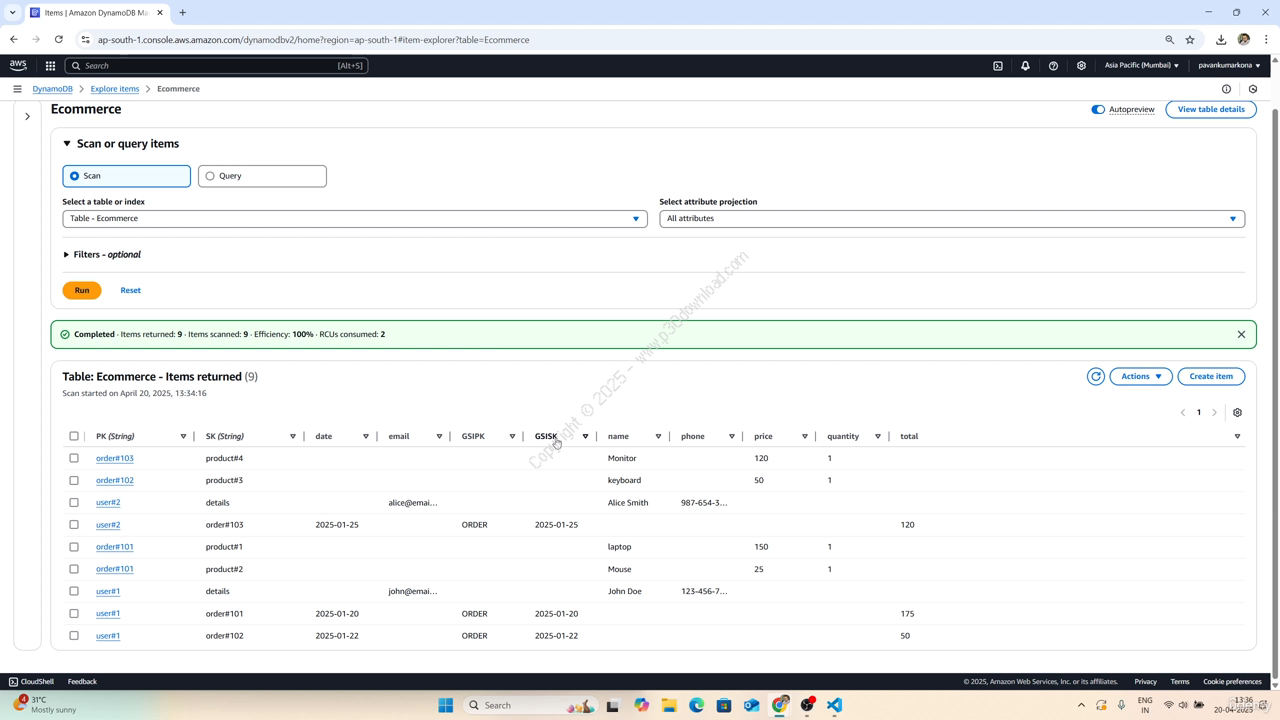Focus the AWS console search box
1280x720 pixels.
[216, 66]
